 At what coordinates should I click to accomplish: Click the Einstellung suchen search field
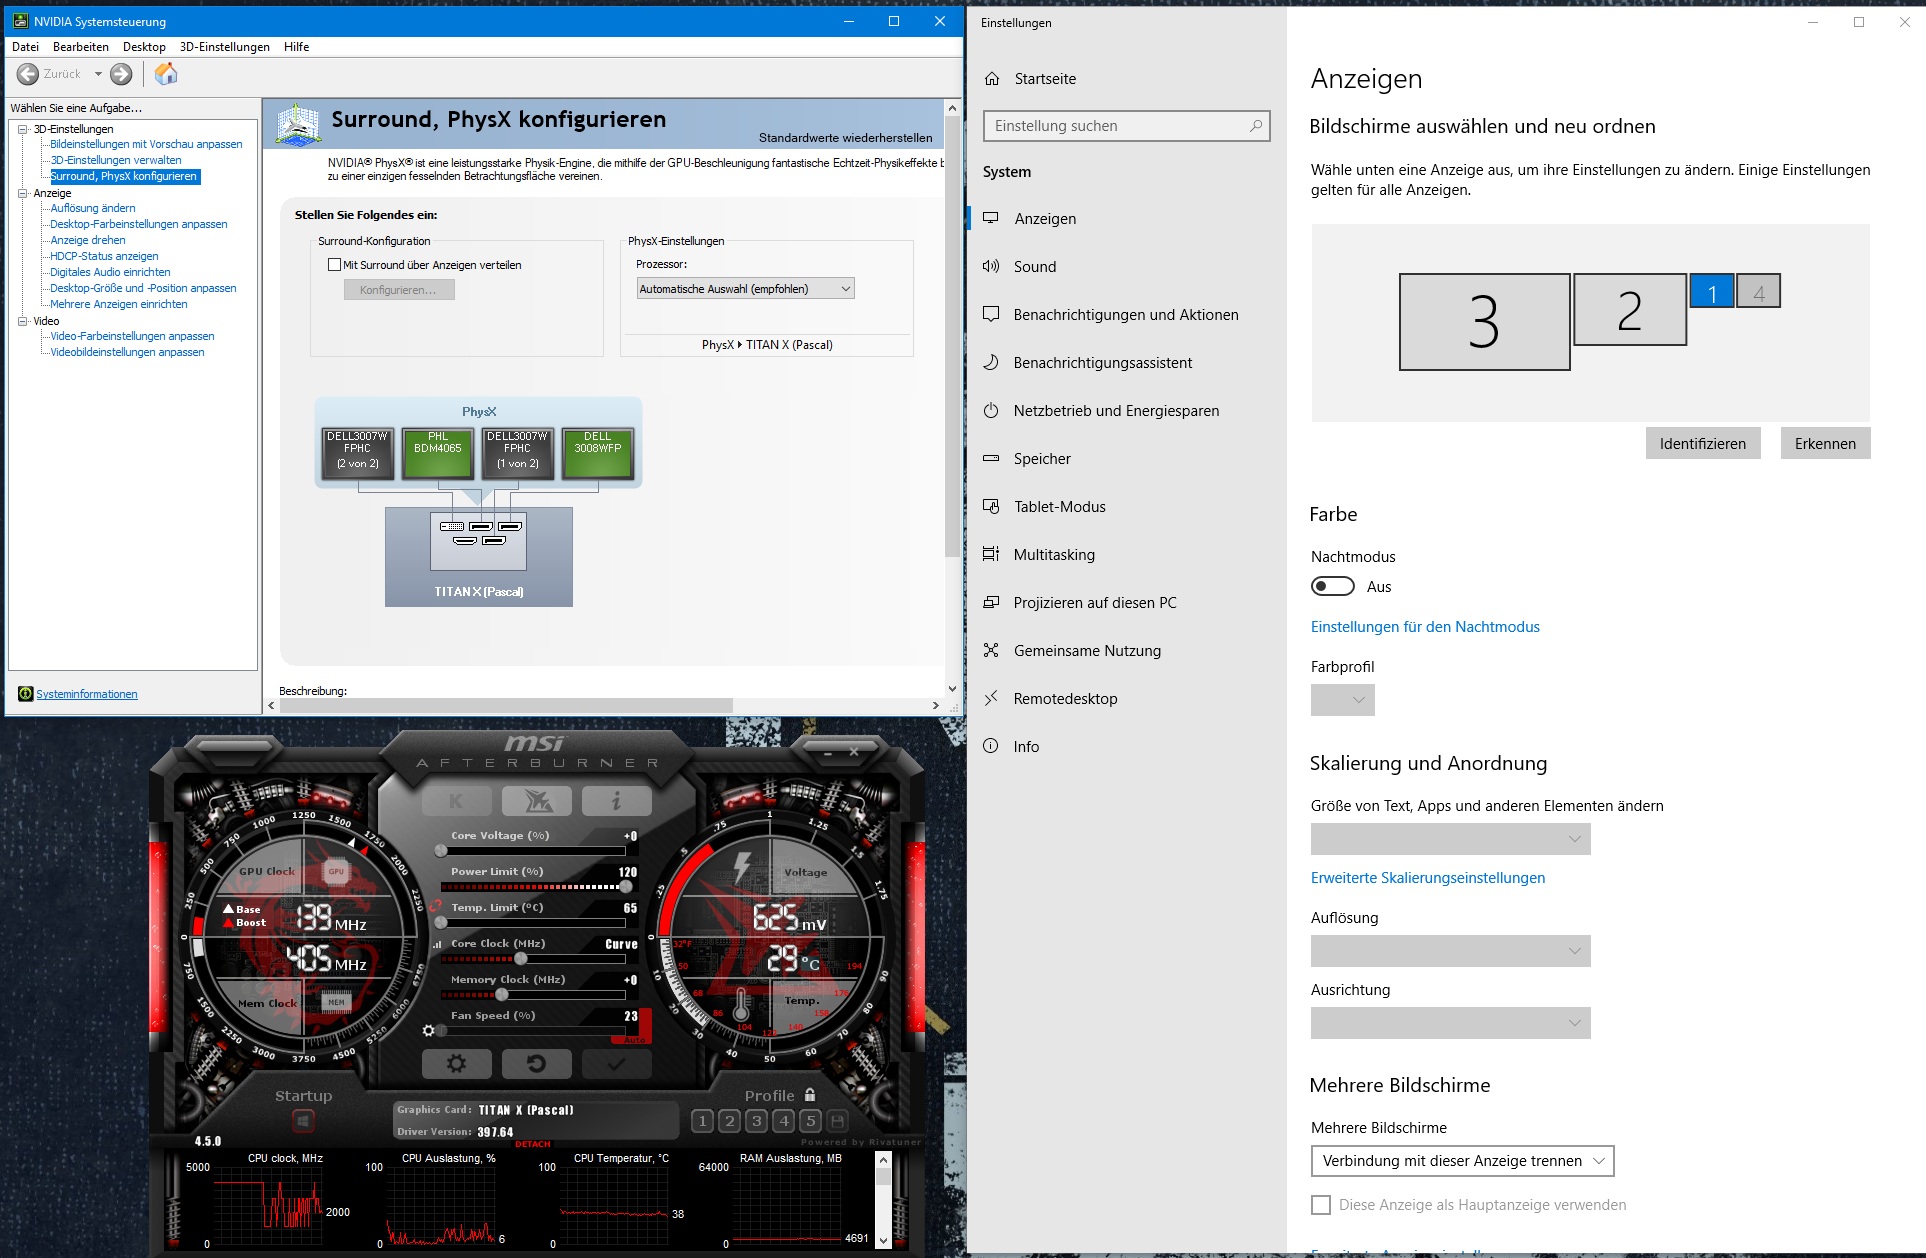pyautogui.click(x=1127, y=126)
